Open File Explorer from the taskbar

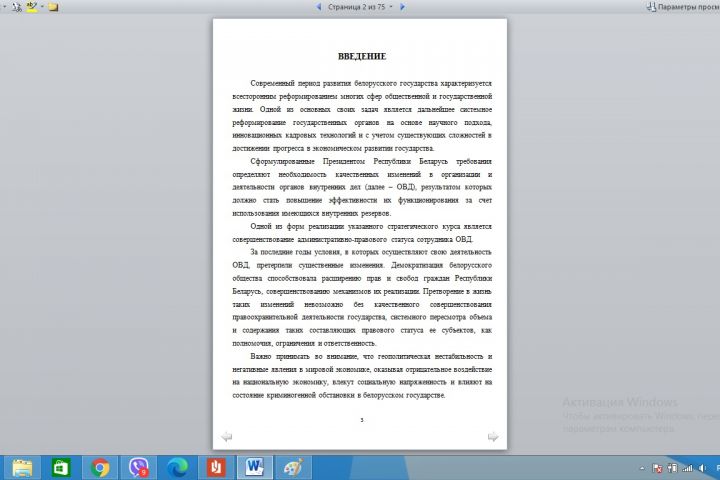(22, 468)
